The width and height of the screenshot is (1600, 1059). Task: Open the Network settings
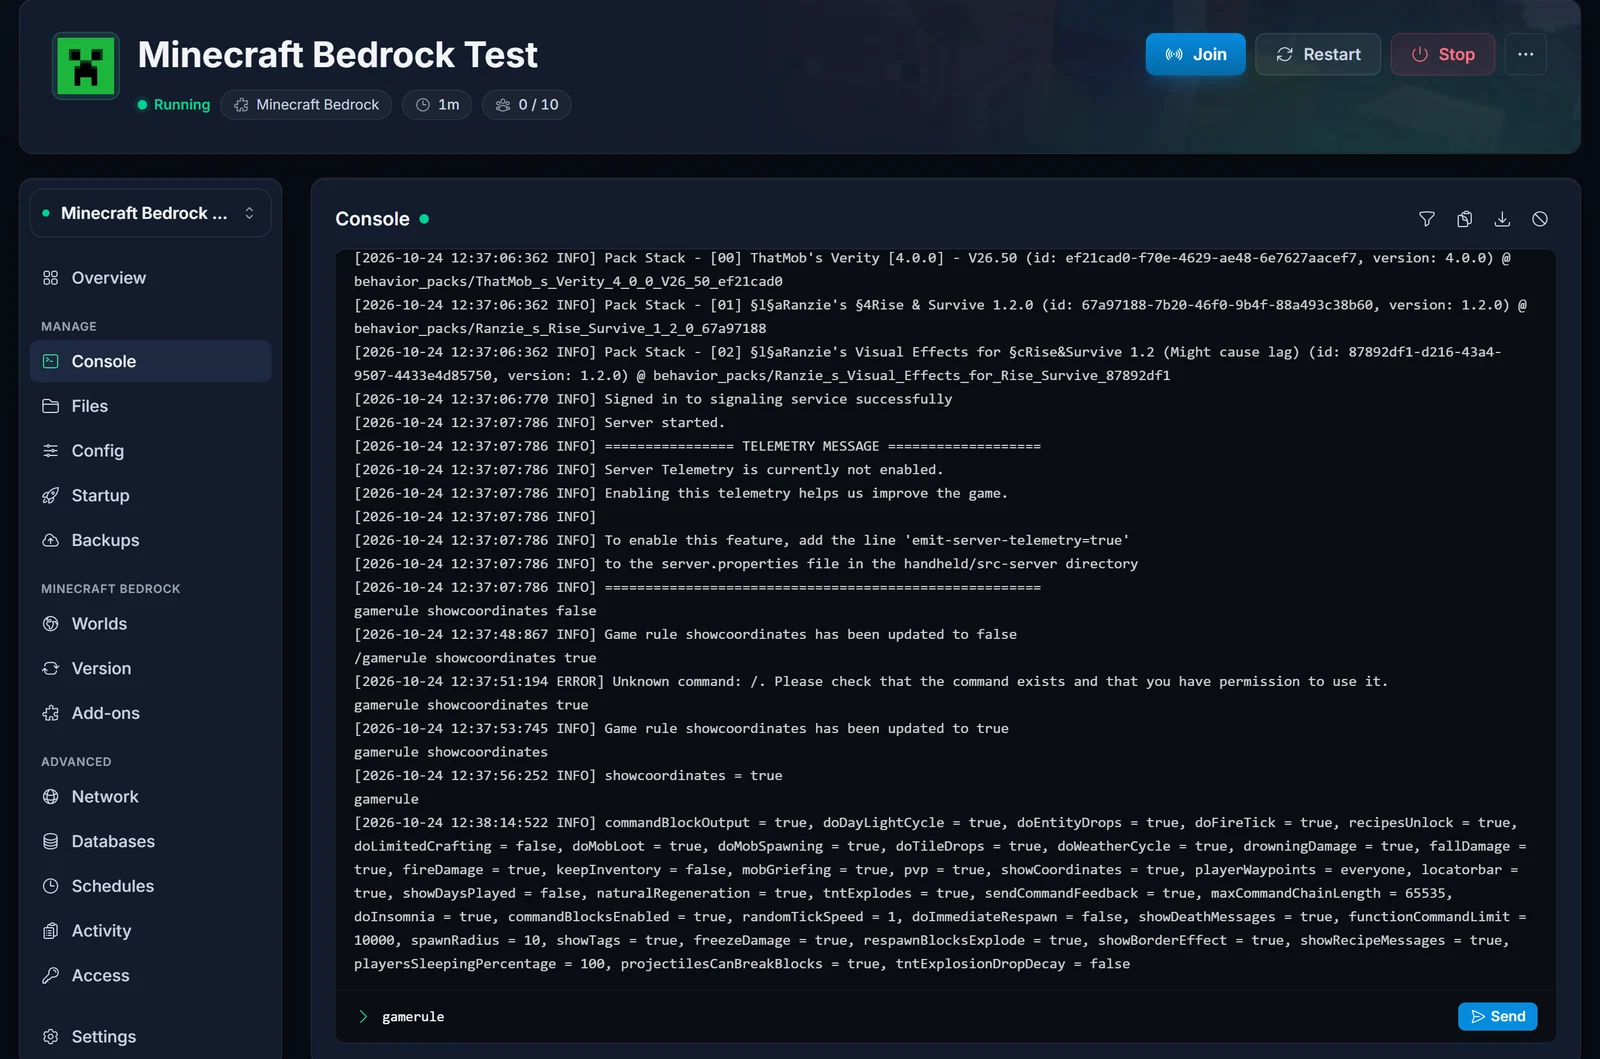(150, 797)
